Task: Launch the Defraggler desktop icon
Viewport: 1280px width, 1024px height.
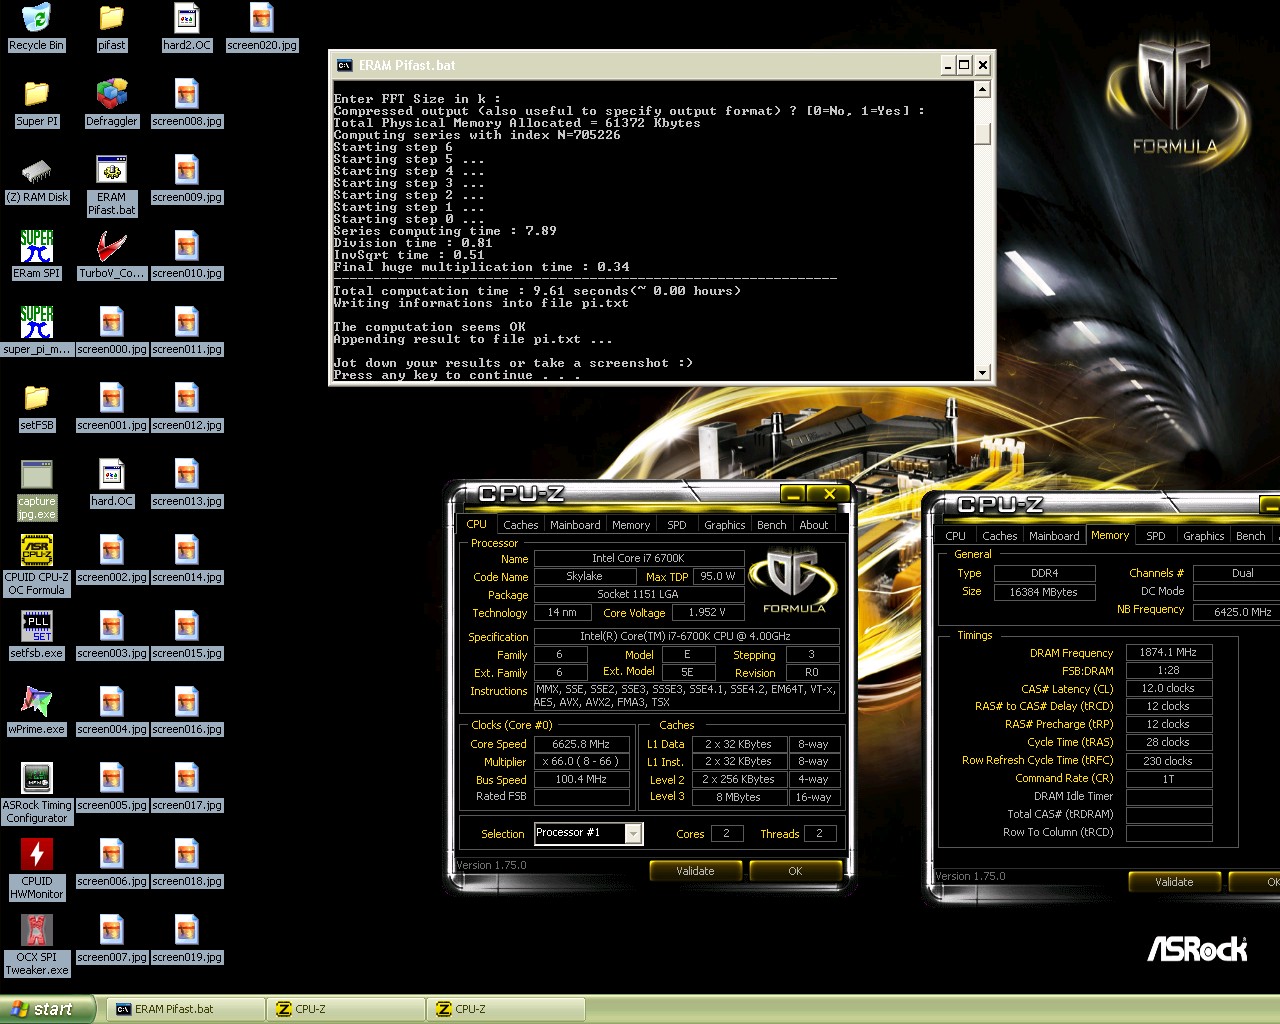Action: coord(111,103)
